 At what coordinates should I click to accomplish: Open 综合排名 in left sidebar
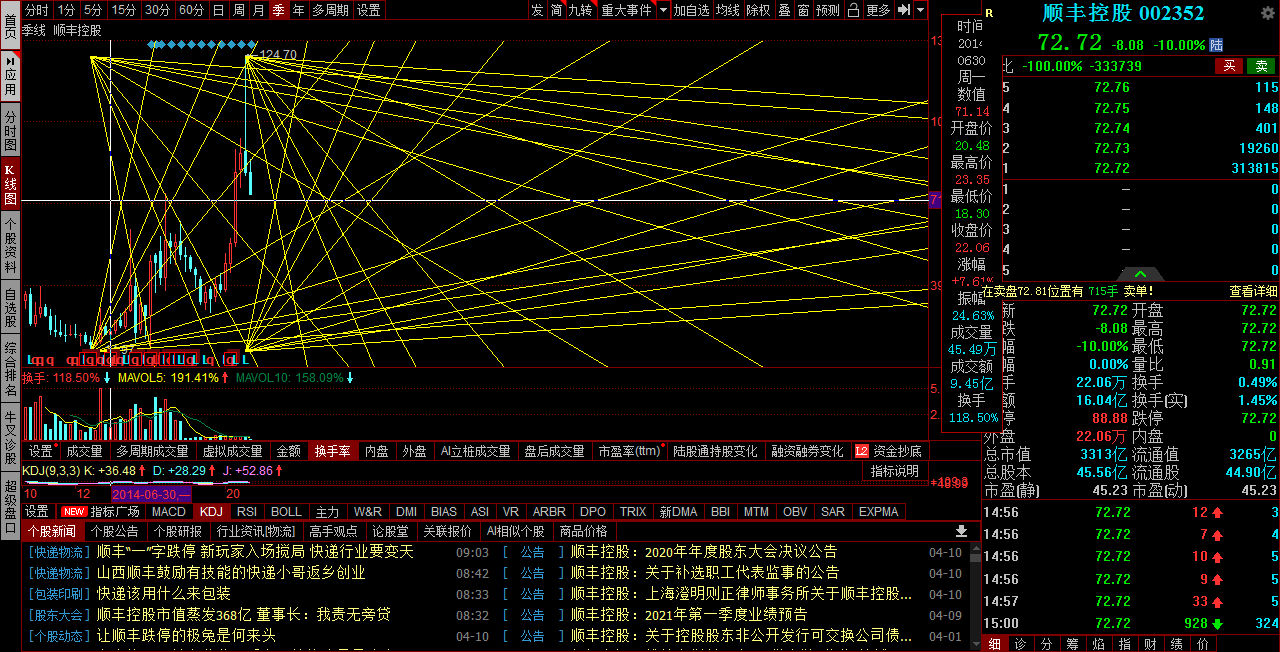[10, 370]
